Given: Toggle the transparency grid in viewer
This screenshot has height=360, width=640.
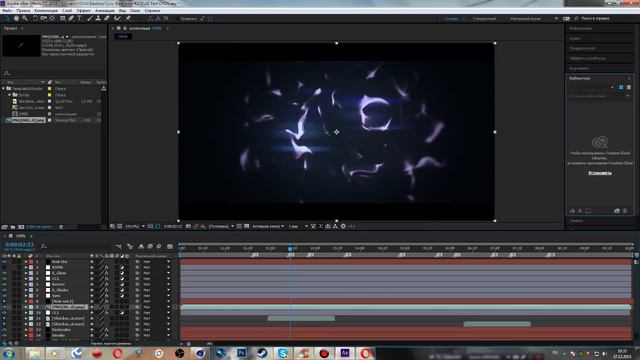Looking at the screenshot, I should tap(247, 226).
